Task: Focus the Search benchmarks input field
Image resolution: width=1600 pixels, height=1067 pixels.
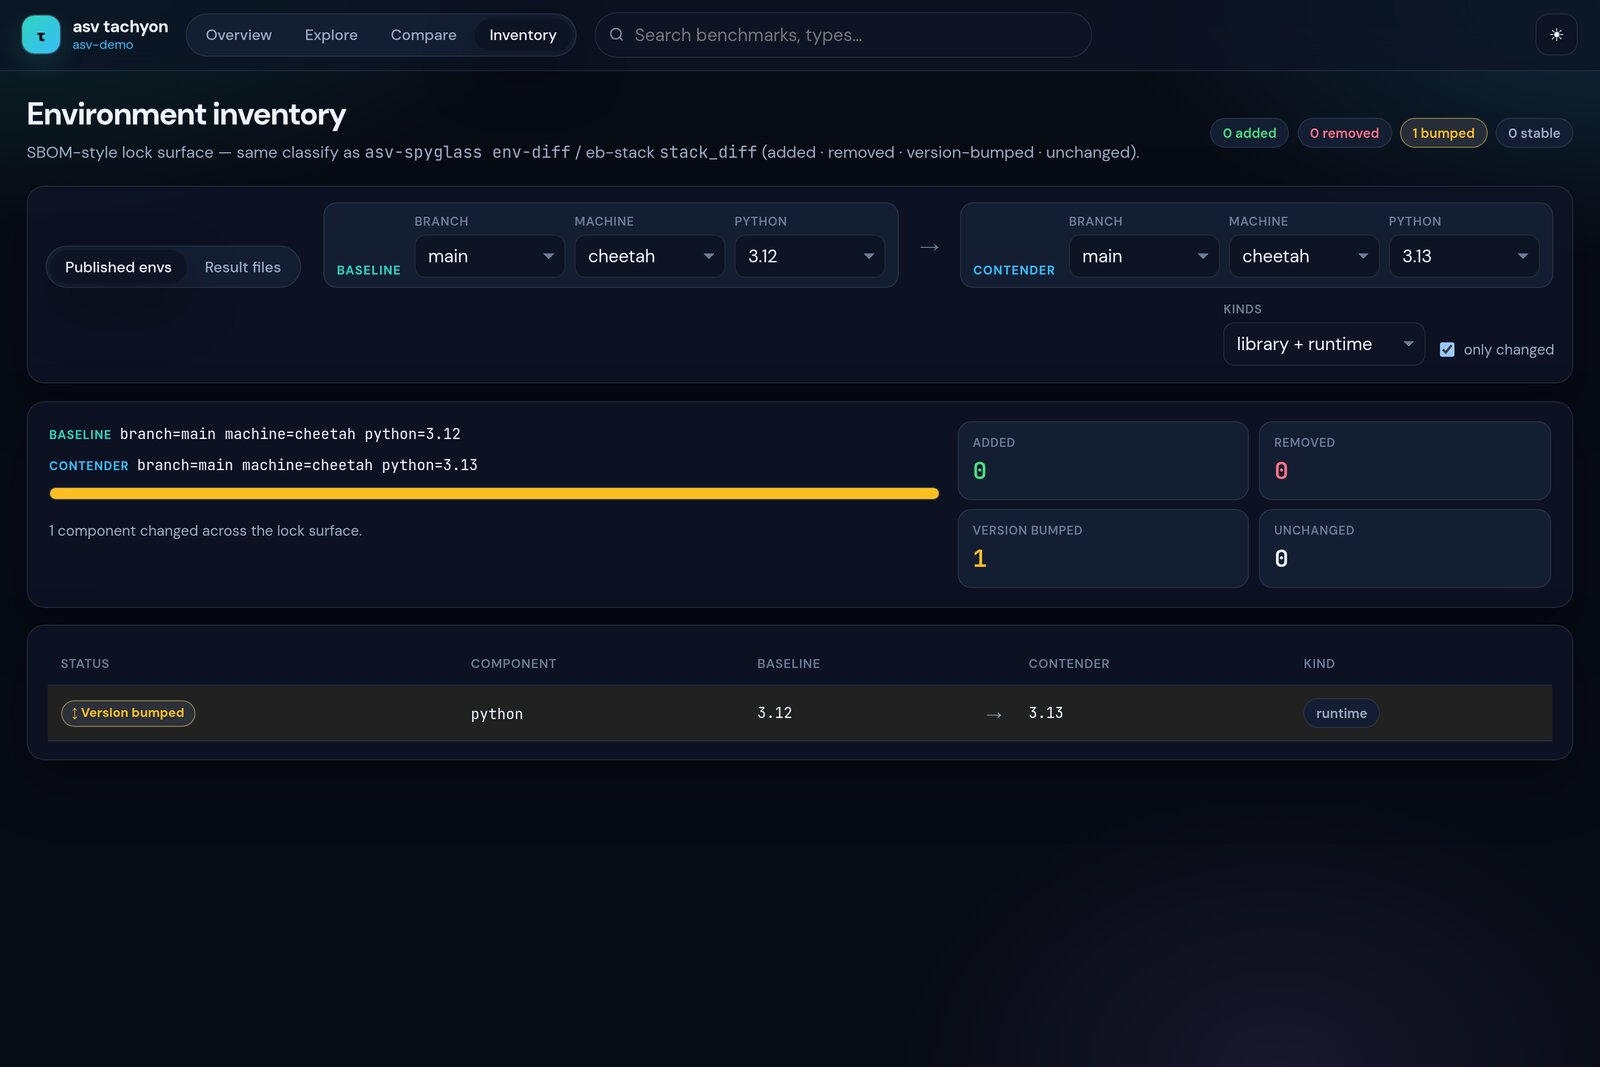Action: point(843,35)
